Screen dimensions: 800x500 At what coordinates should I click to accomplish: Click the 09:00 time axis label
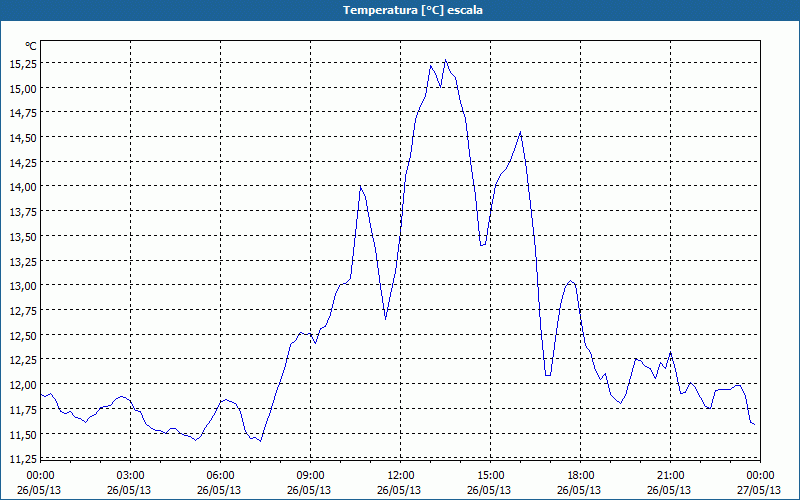(x=310, y=476)
